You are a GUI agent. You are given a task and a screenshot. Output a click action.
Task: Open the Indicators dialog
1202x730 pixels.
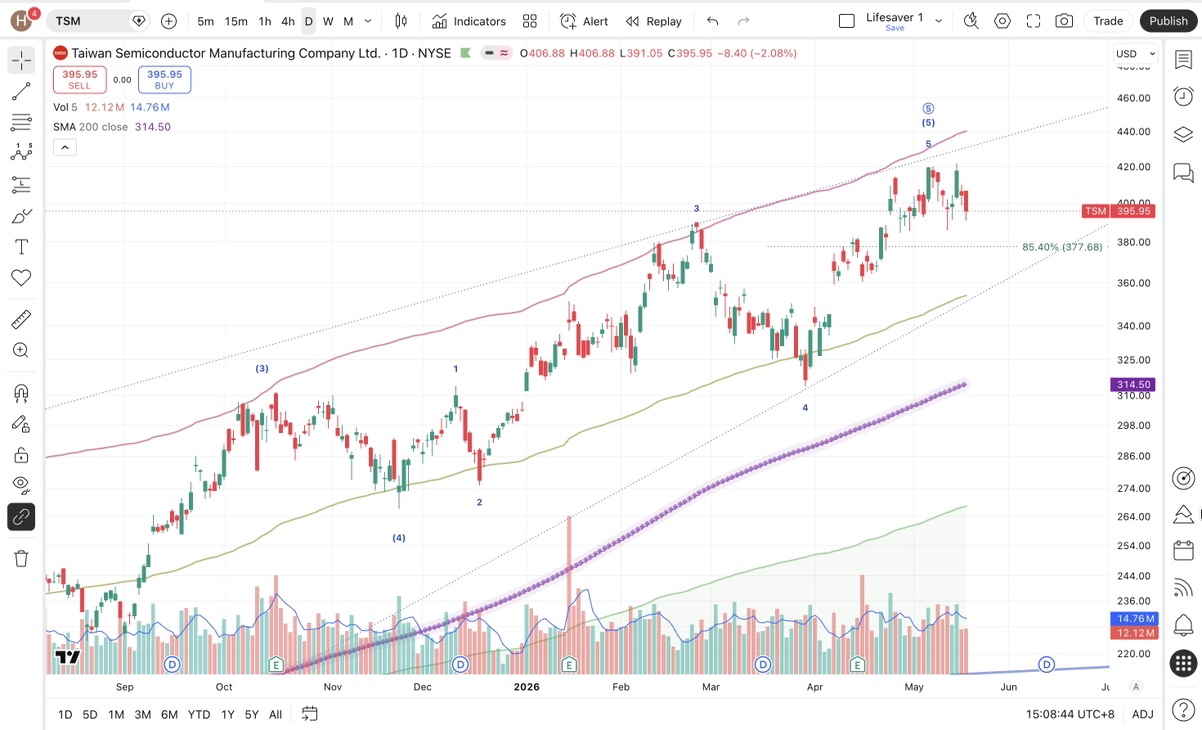pos(469,21)
